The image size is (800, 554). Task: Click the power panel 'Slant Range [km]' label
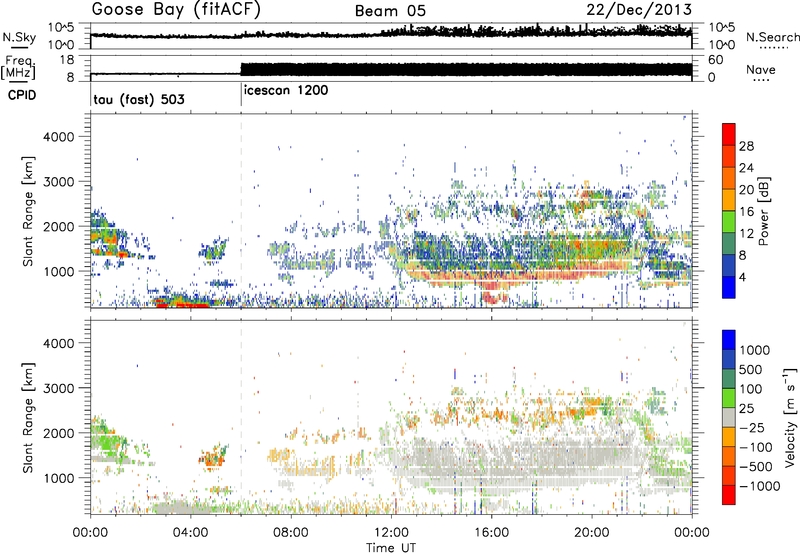click(28, 211)
